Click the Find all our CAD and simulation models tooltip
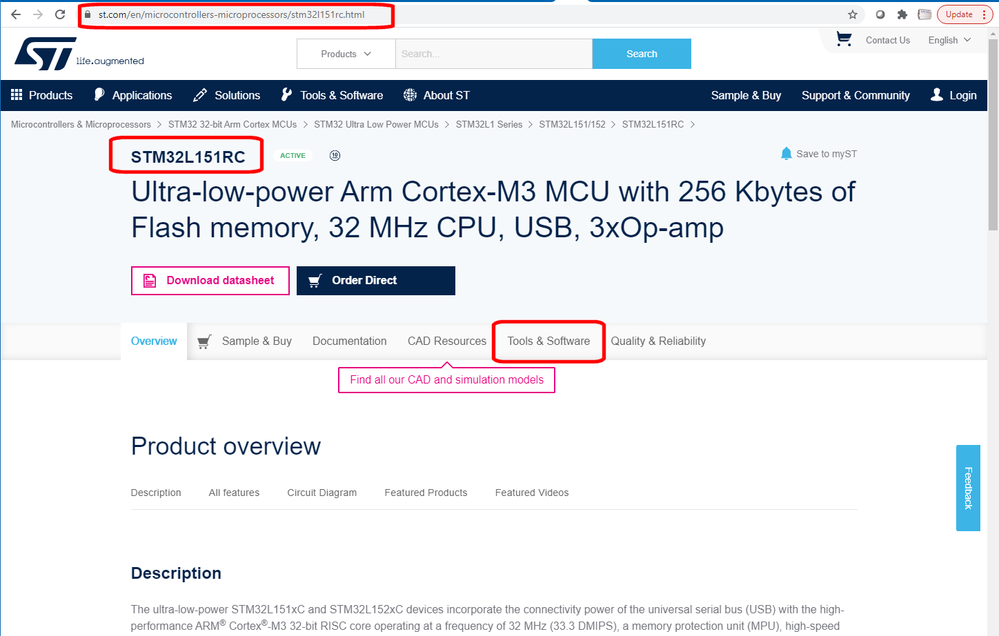This screenshot has width=999, height=636. point(447,380)
